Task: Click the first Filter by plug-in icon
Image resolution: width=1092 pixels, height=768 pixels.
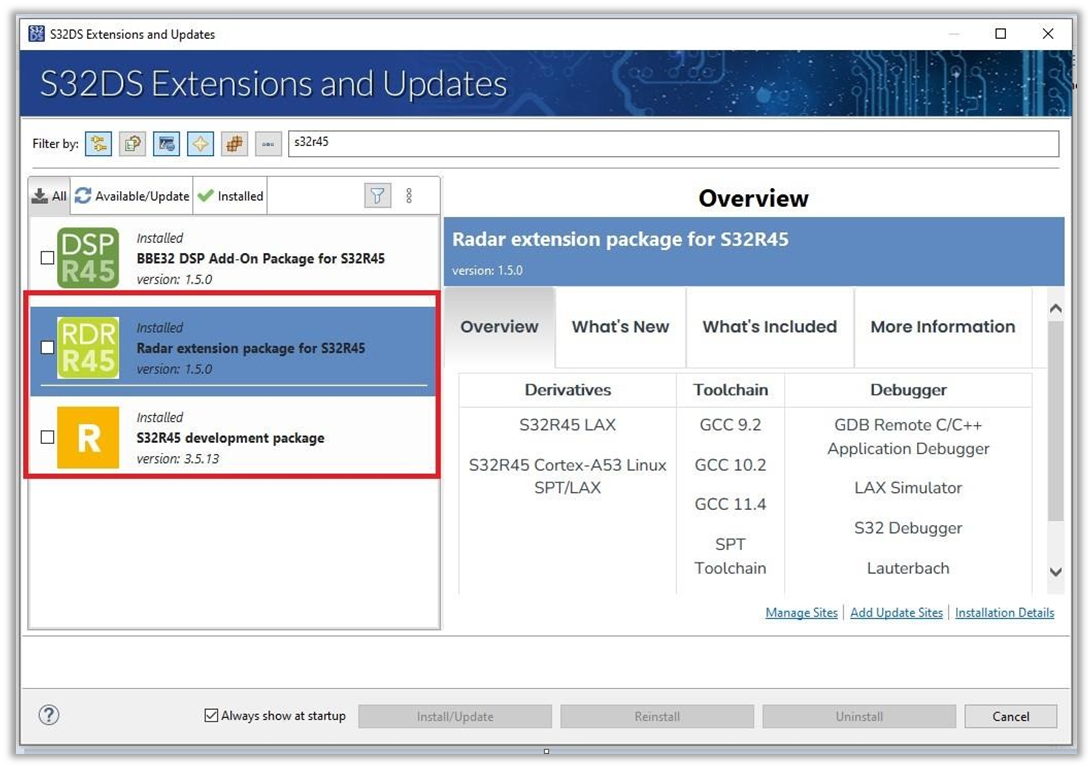Action: [98, 143]
